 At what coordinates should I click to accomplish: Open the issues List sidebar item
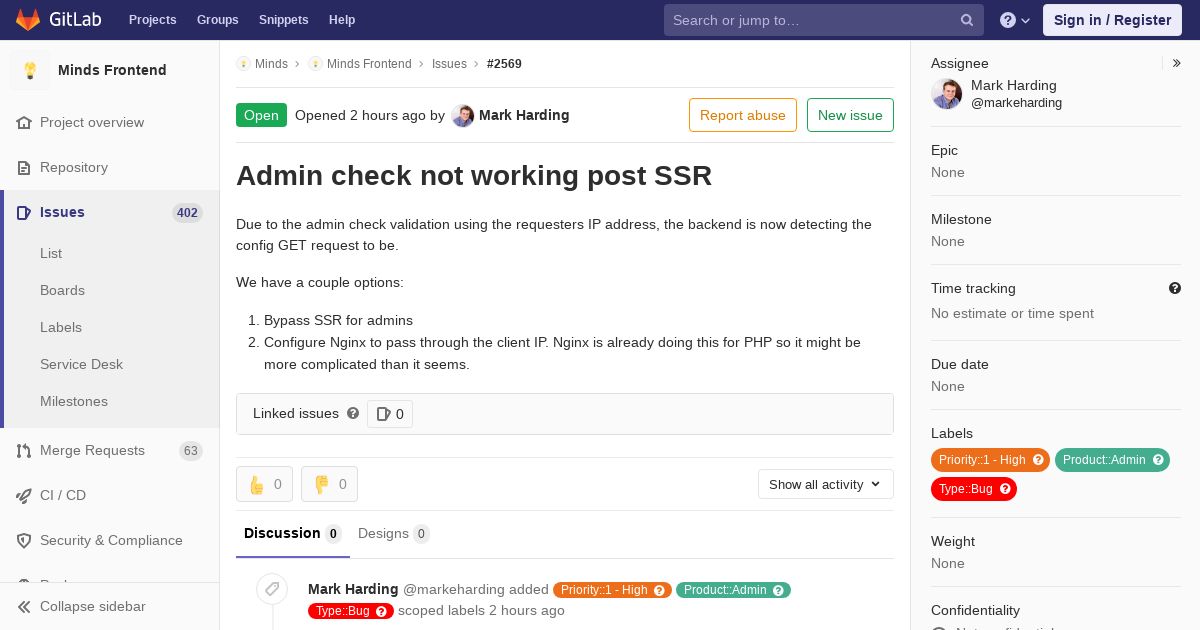click(x=51, y=253)
